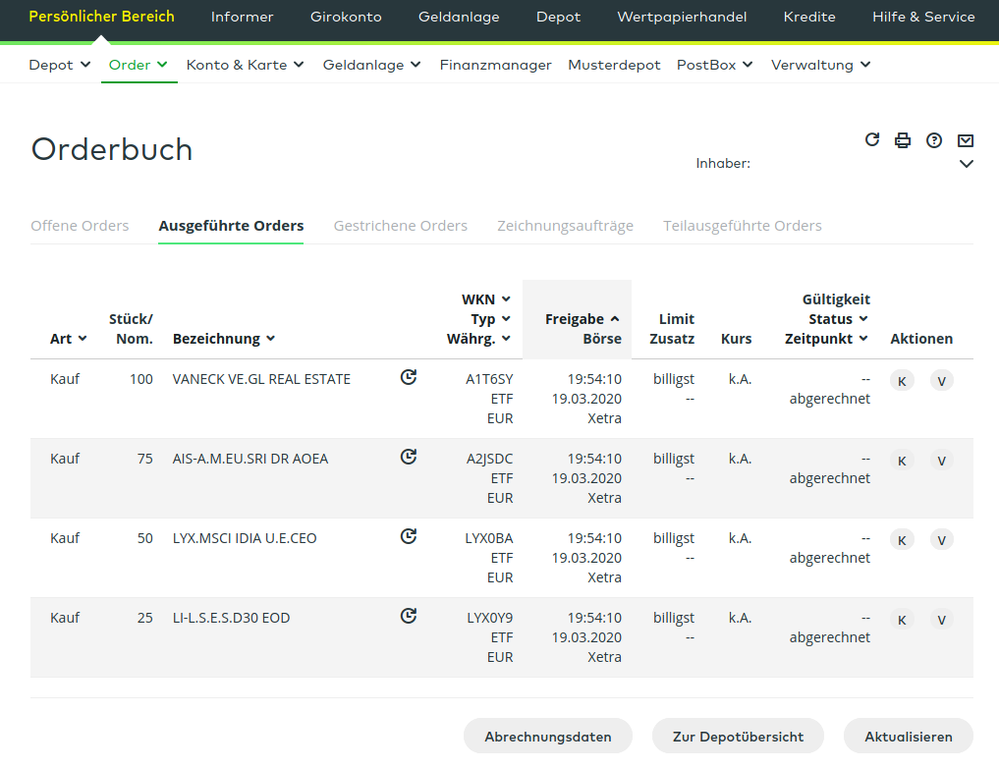Viewport: 999px width, 762px height.
Task: Click the Abrechnungsdaten button
Action: coord(548,736)
